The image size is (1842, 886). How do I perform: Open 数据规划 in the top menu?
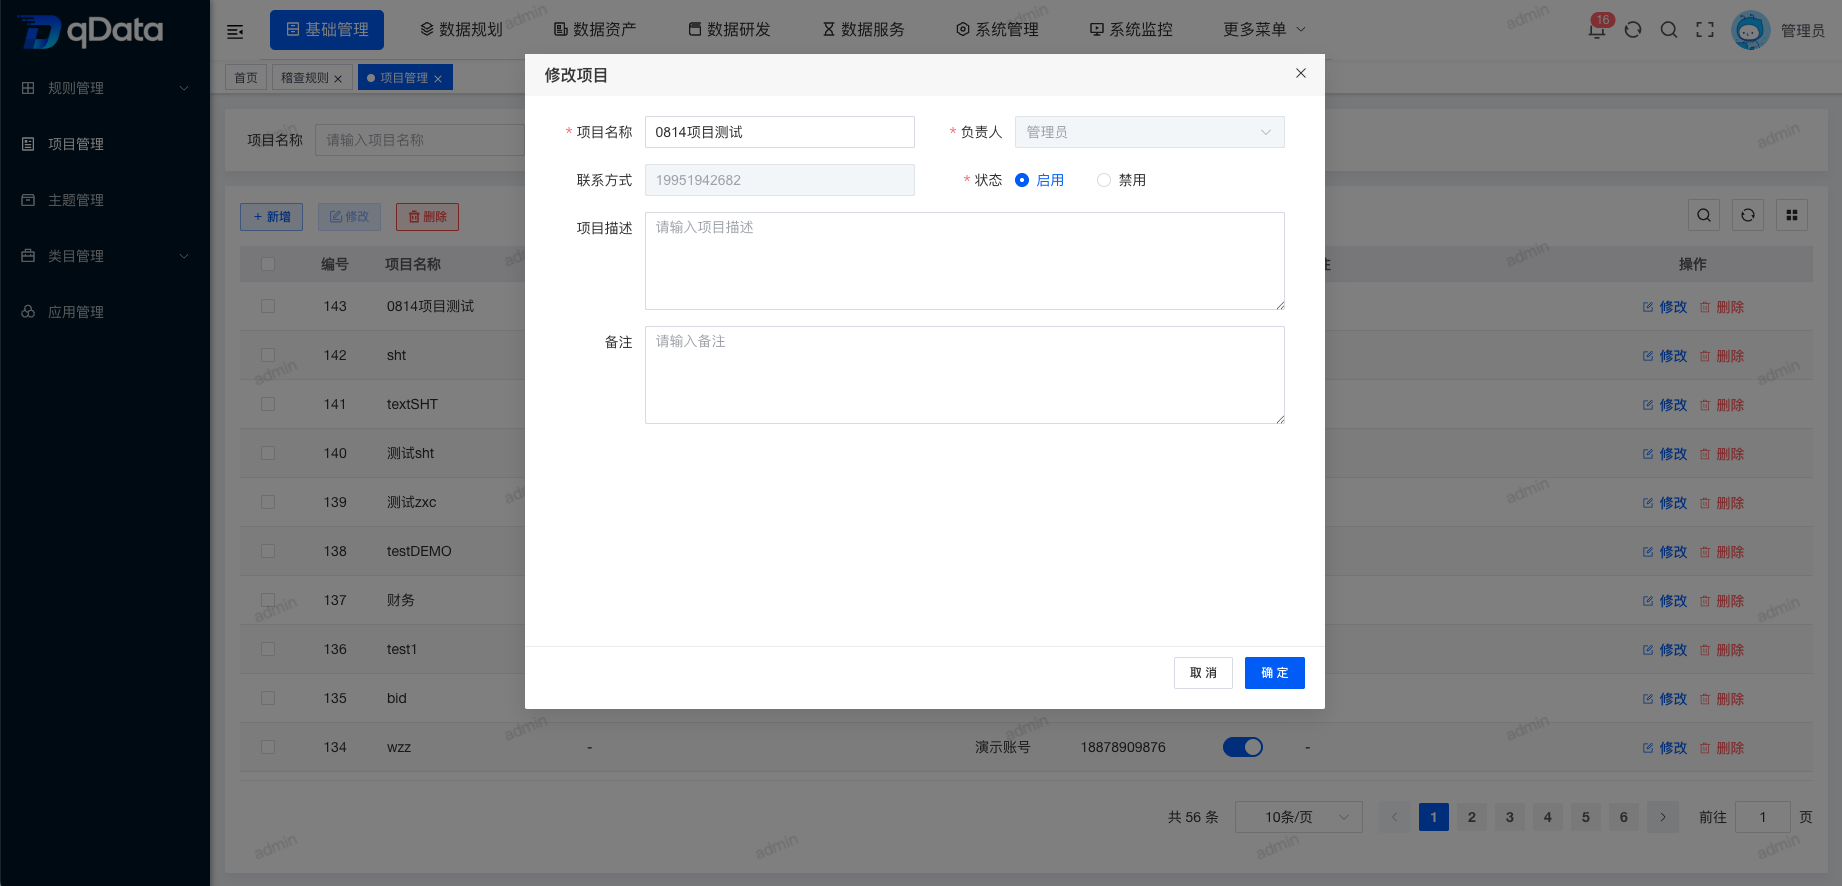[461, 30]
